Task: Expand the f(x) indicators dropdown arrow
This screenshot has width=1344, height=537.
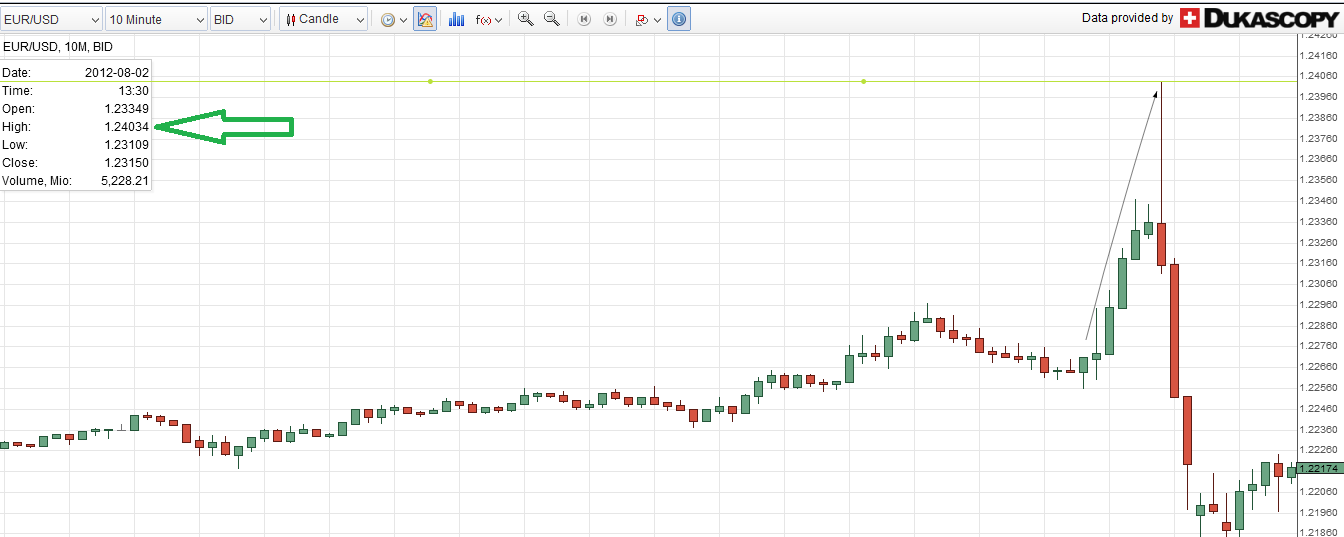Action: click(499, 20)
